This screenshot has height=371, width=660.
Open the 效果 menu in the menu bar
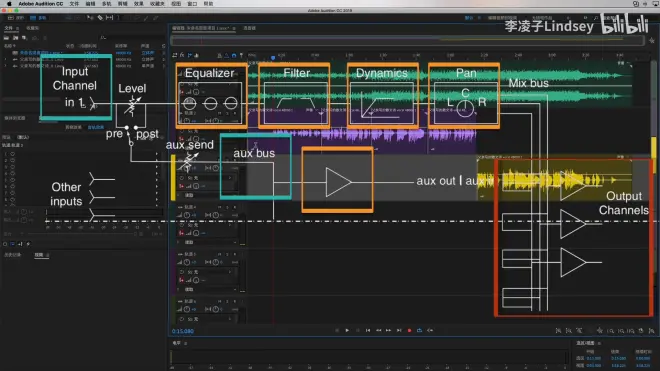pyautogui.click(x=138, y=4)
